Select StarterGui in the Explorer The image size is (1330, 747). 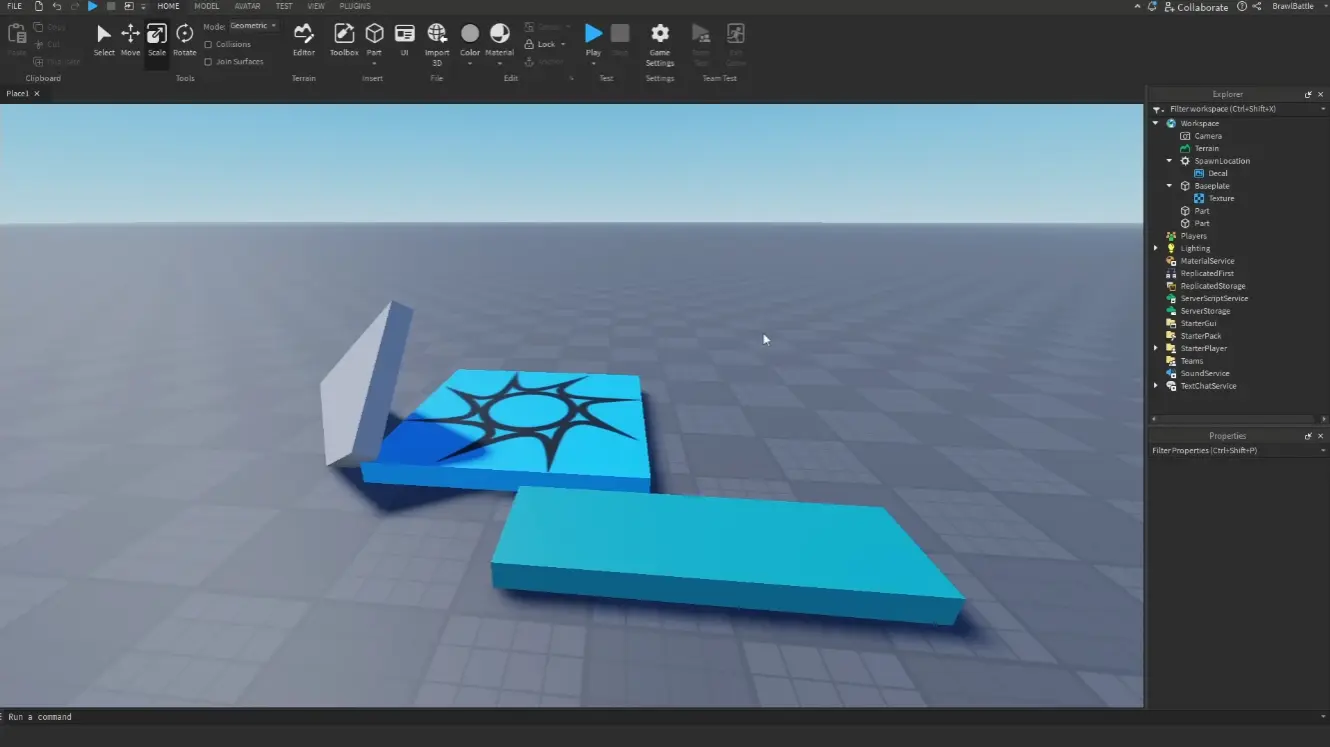pyautogui.click(x=1198, y=323)
